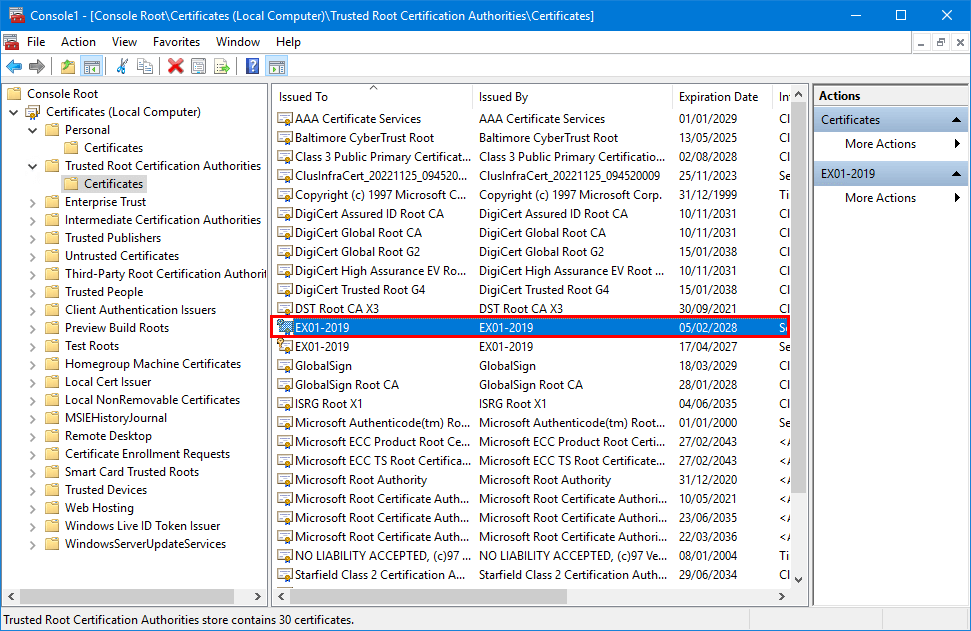Collapse the EX01-2019 actions section arrow

pyautogui.click(x=956, y=174)
